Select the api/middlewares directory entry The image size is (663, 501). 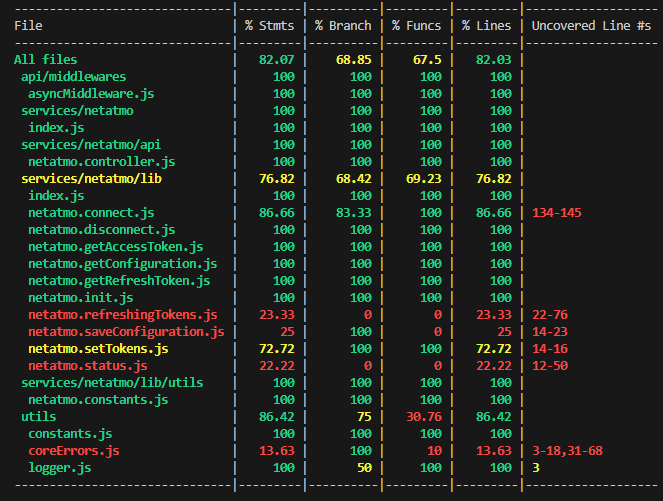point(73,77)
